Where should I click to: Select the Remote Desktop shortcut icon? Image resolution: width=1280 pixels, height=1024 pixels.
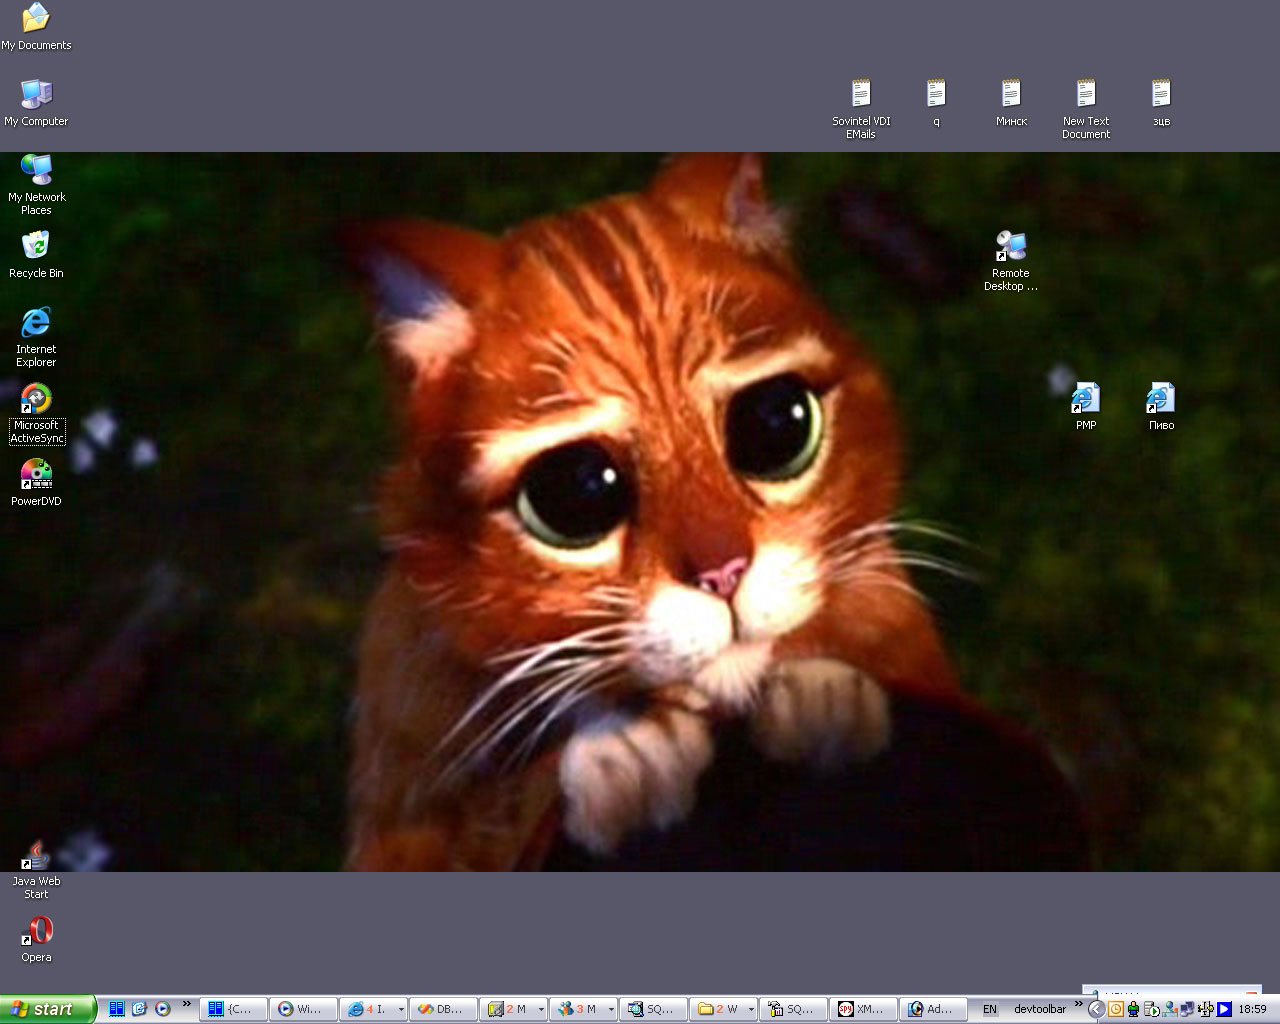1011,261
